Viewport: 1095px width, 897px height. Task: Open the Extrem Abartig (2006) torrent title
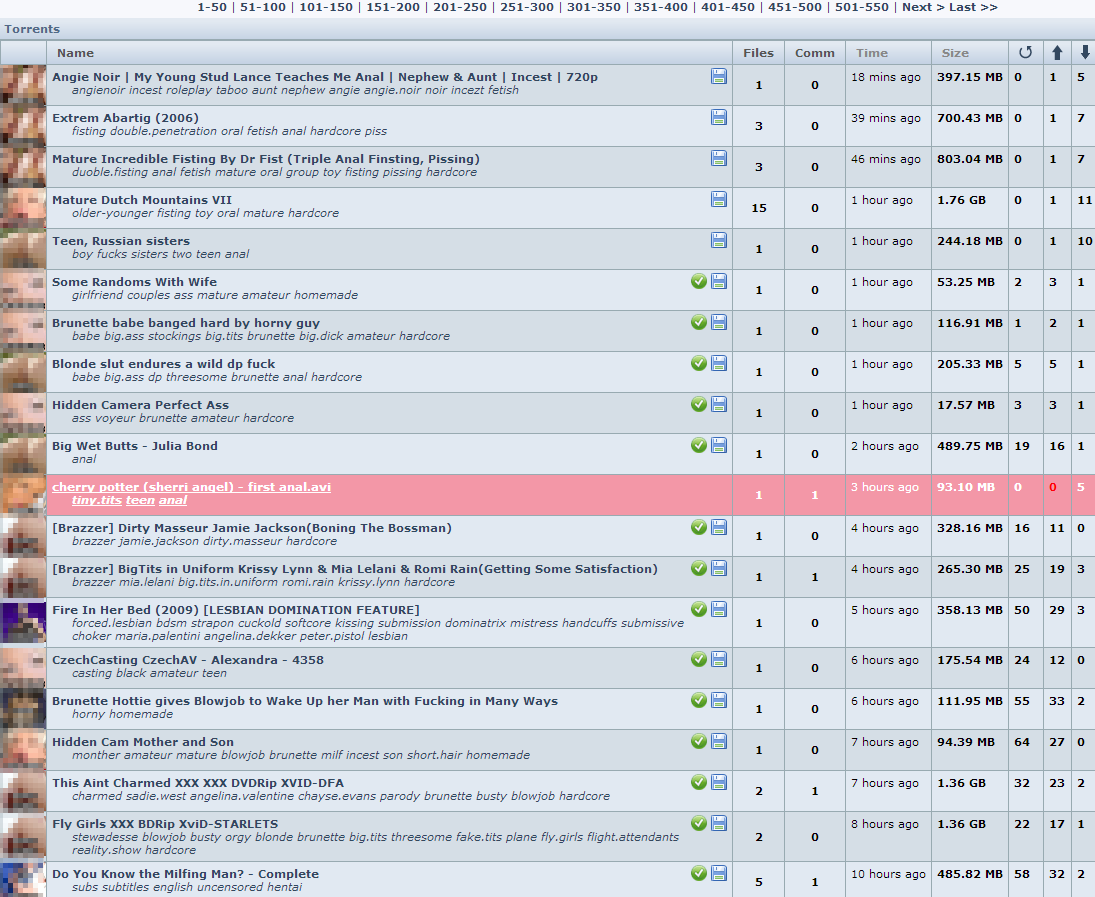click(x=125, y=118)
